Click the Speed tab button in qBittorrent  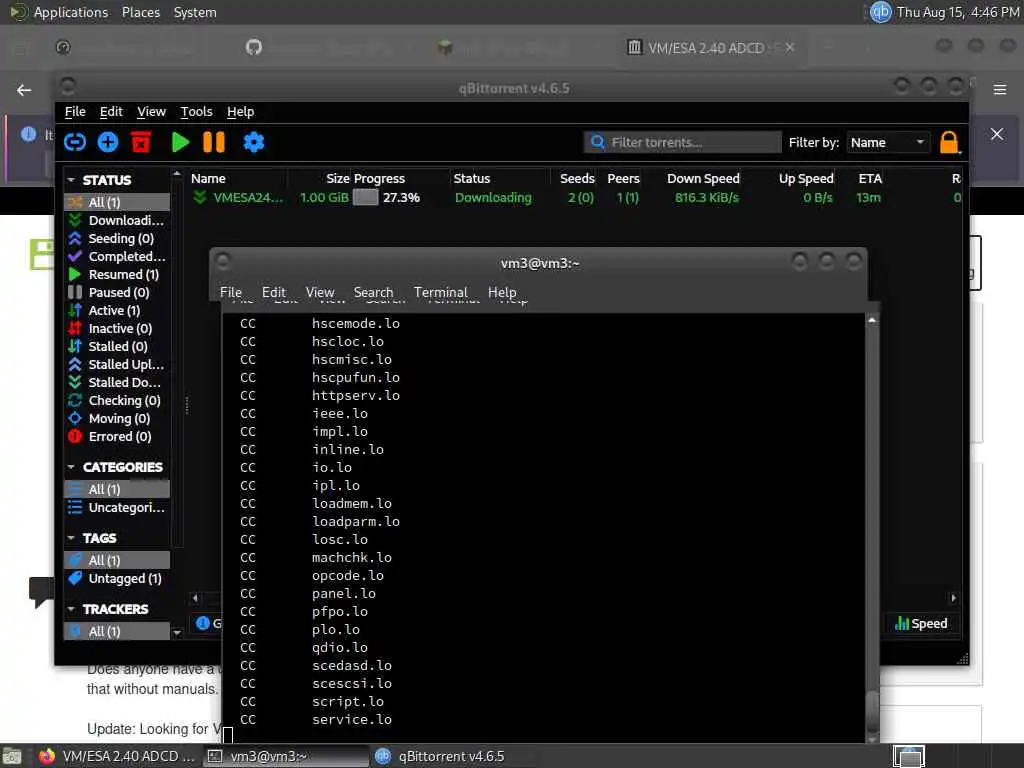point(921,624)
